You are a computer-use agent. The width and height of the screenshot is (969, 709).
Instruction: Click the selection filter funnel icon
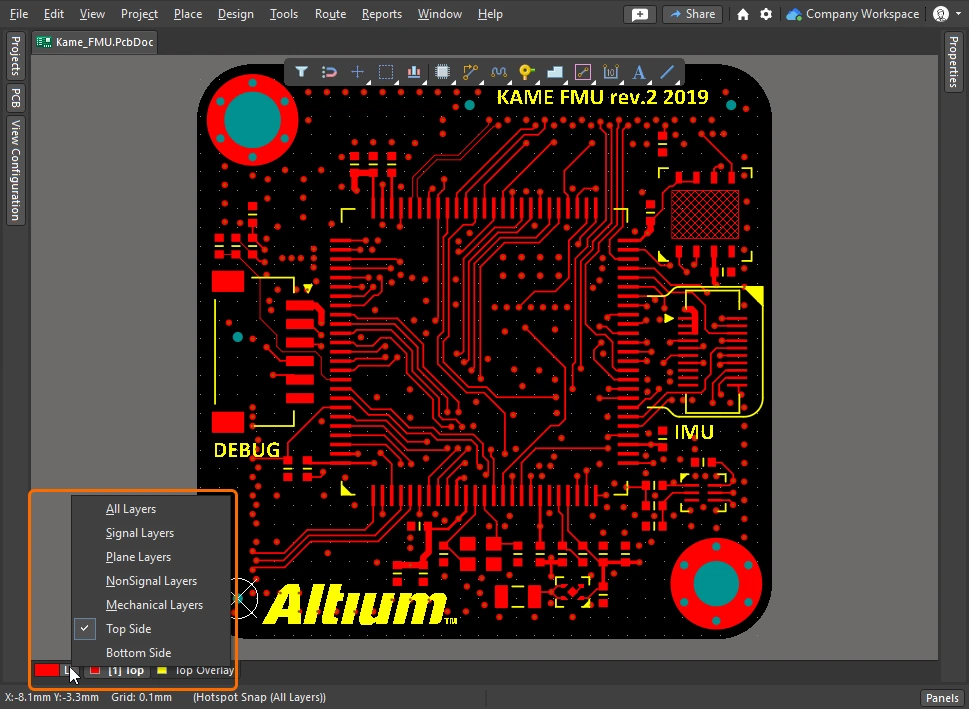[301, 72]
